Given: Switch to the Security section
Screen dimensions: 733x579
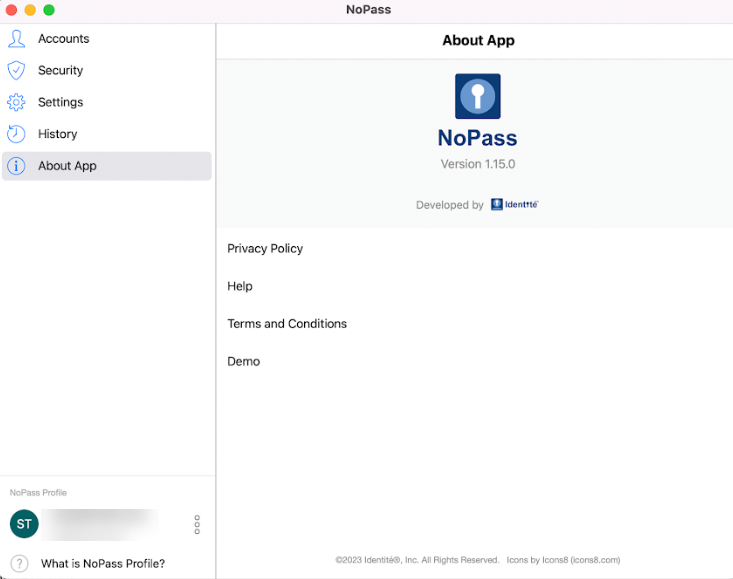Looking at the screenshot, I should tap(61, 71).
